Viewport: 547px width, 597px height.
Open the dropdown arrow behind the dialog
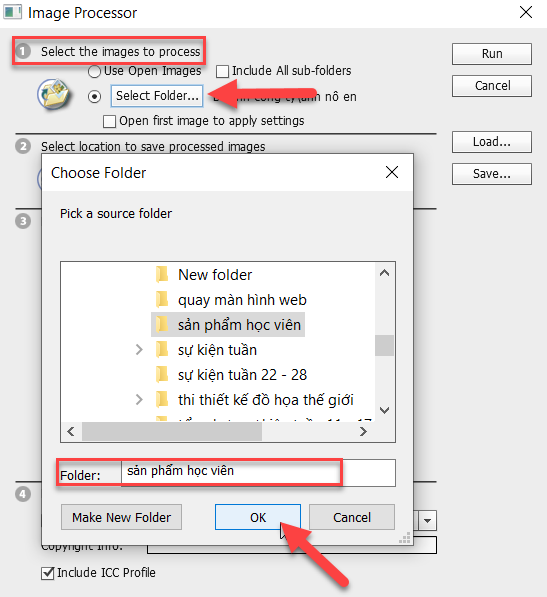(x=427, y=520)
